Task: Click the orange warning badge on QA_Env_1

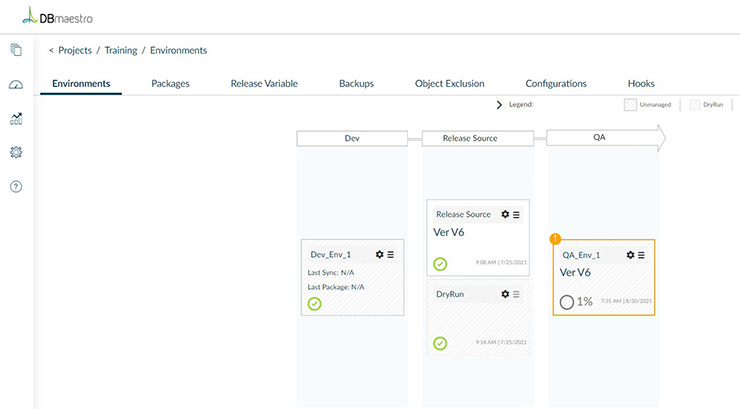Action: [x=555, y=239]
